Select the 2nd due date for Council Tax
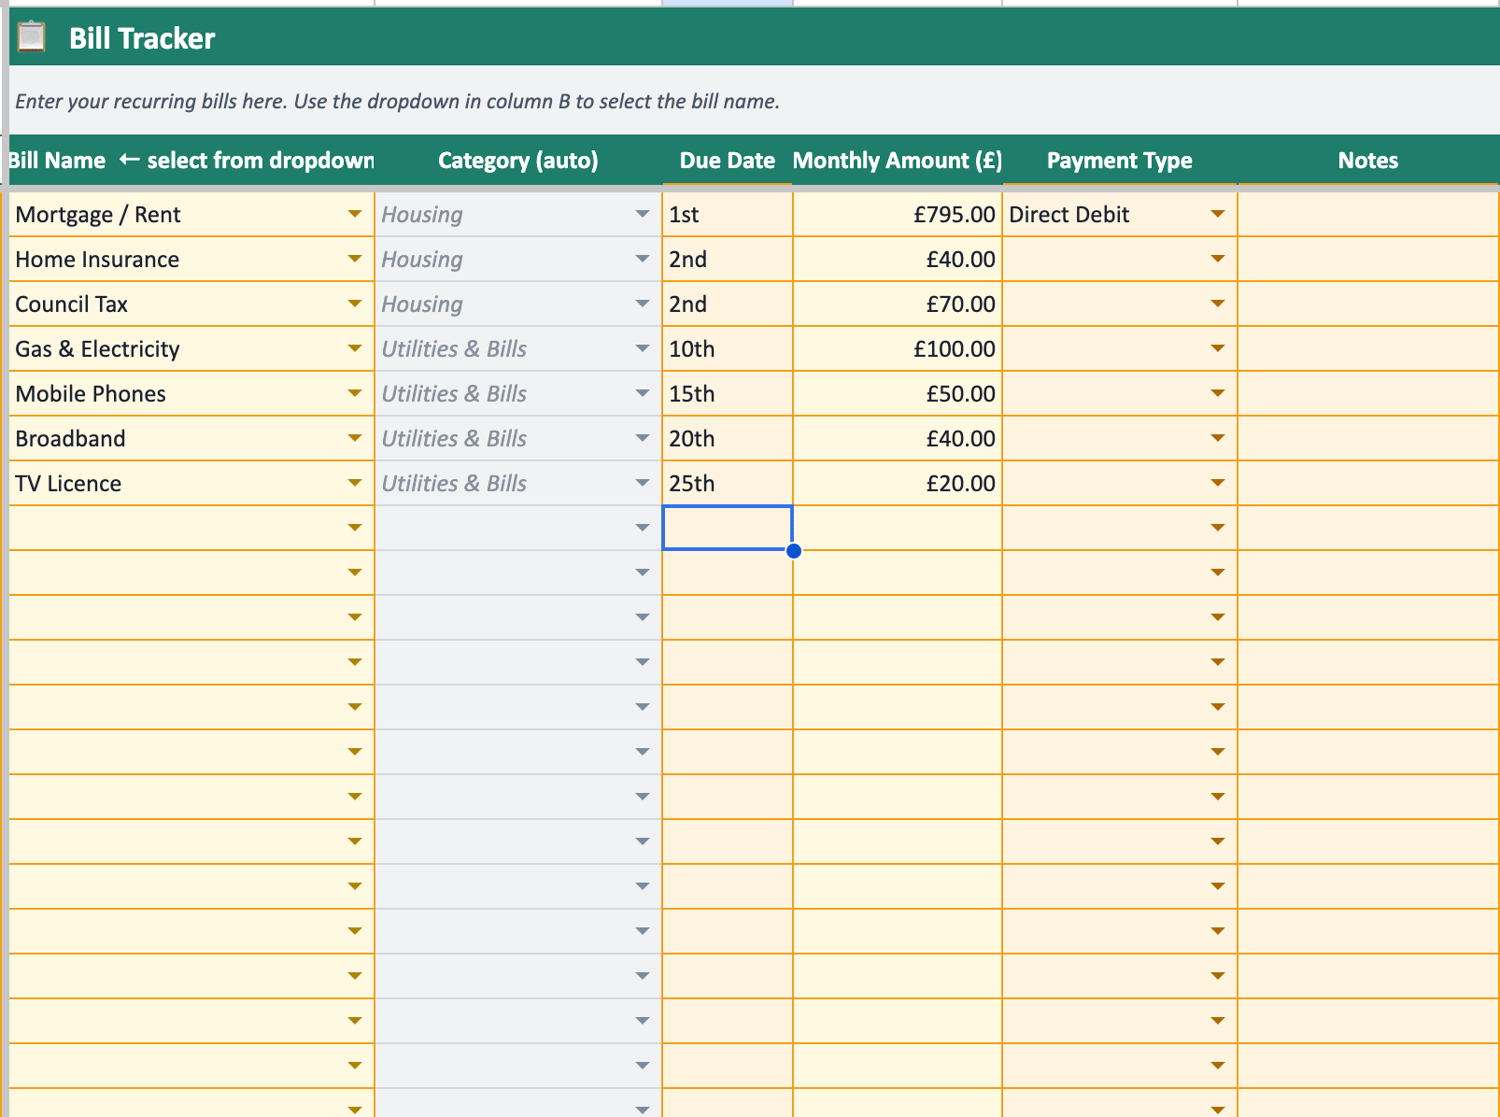The image size is (1500, 1117). coord(727,304)
